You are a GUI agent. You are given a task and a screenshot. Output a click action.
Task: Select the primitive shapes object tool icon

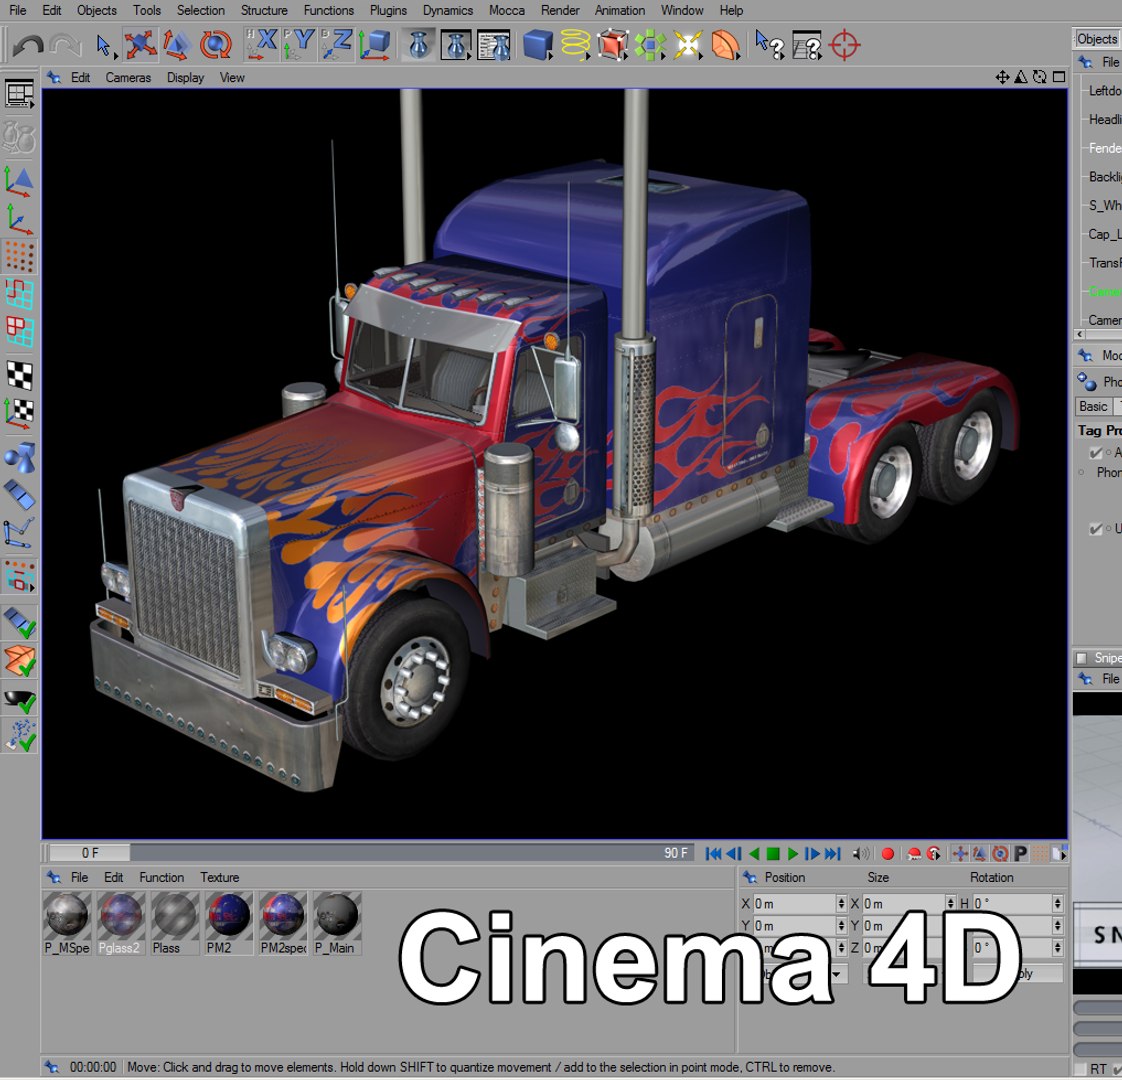[19, 457]
